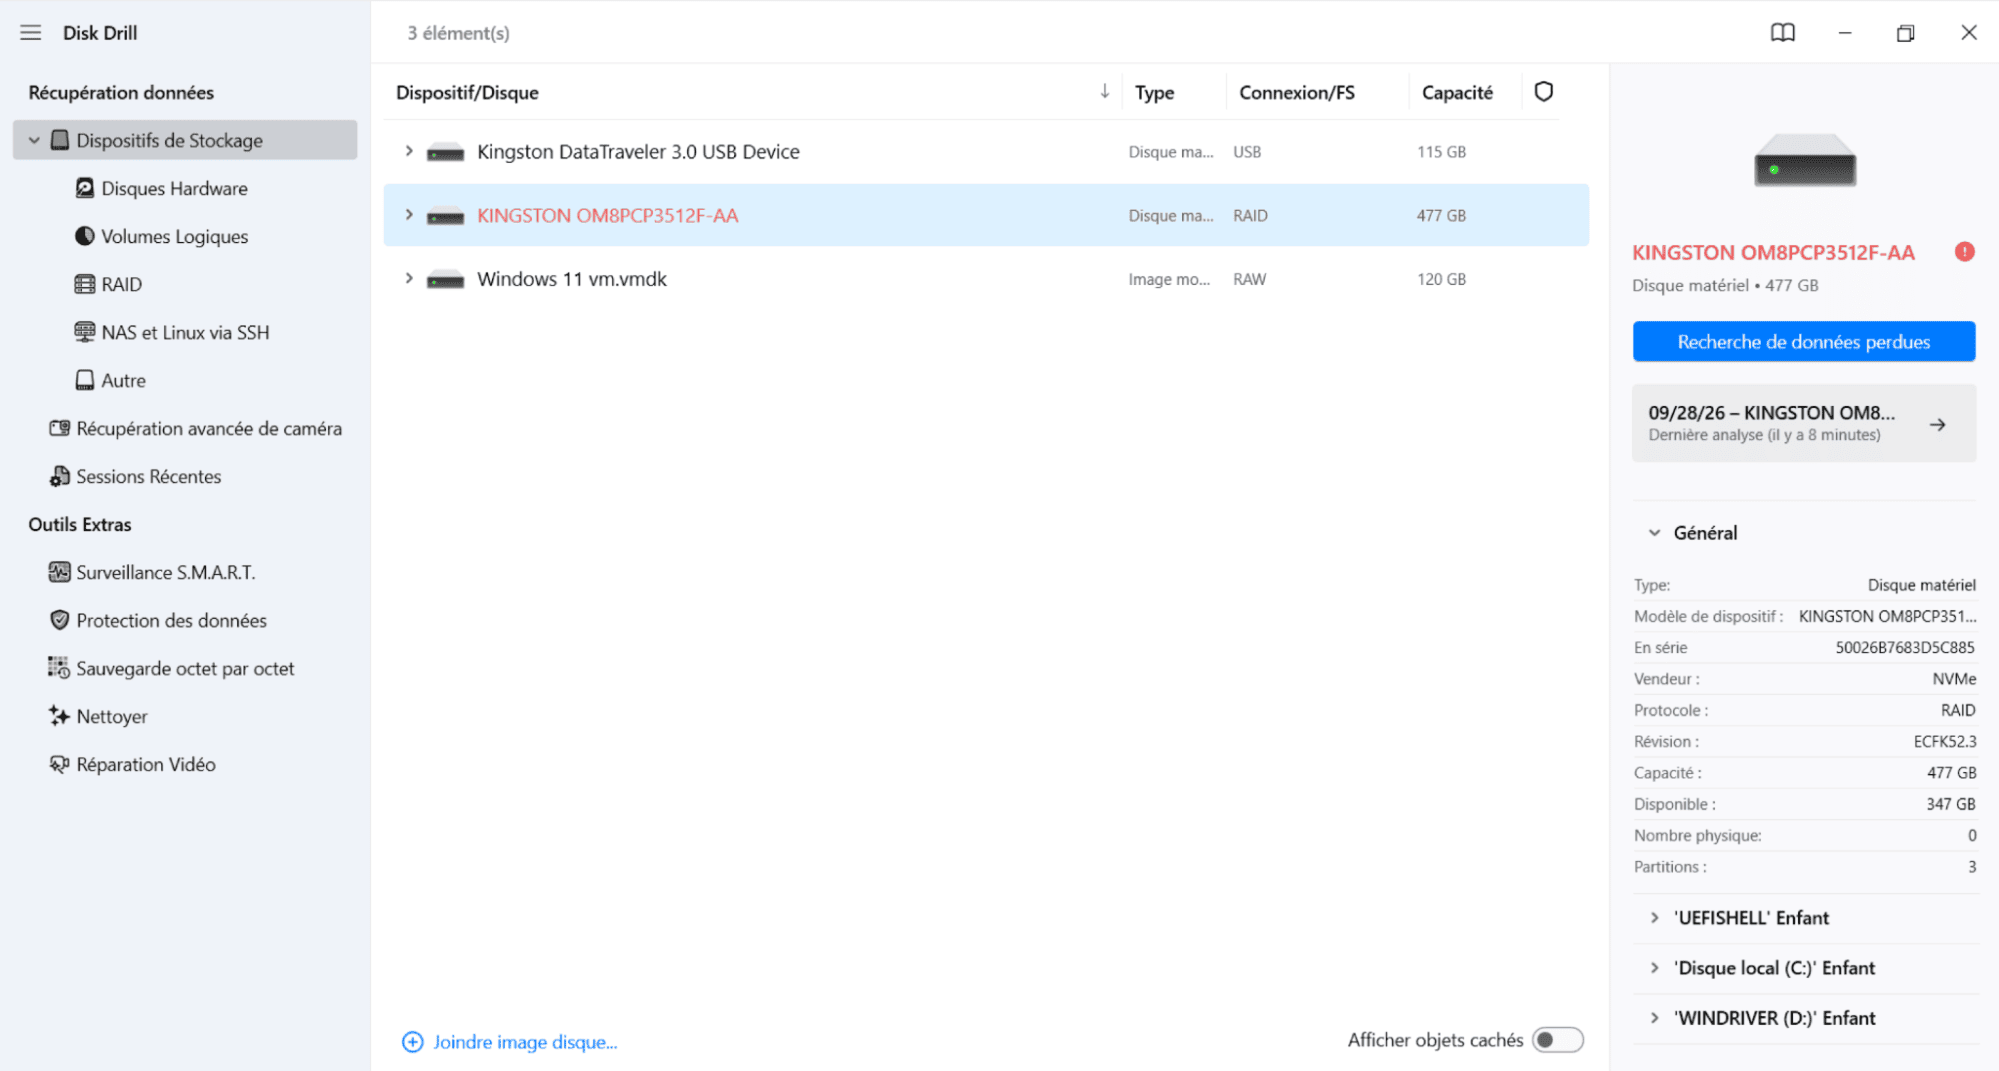Expand the KINGSTON OM8PCP3512F-AA row
Viewport: 1999px width, 1071px height.
click(x=408, y=215)
